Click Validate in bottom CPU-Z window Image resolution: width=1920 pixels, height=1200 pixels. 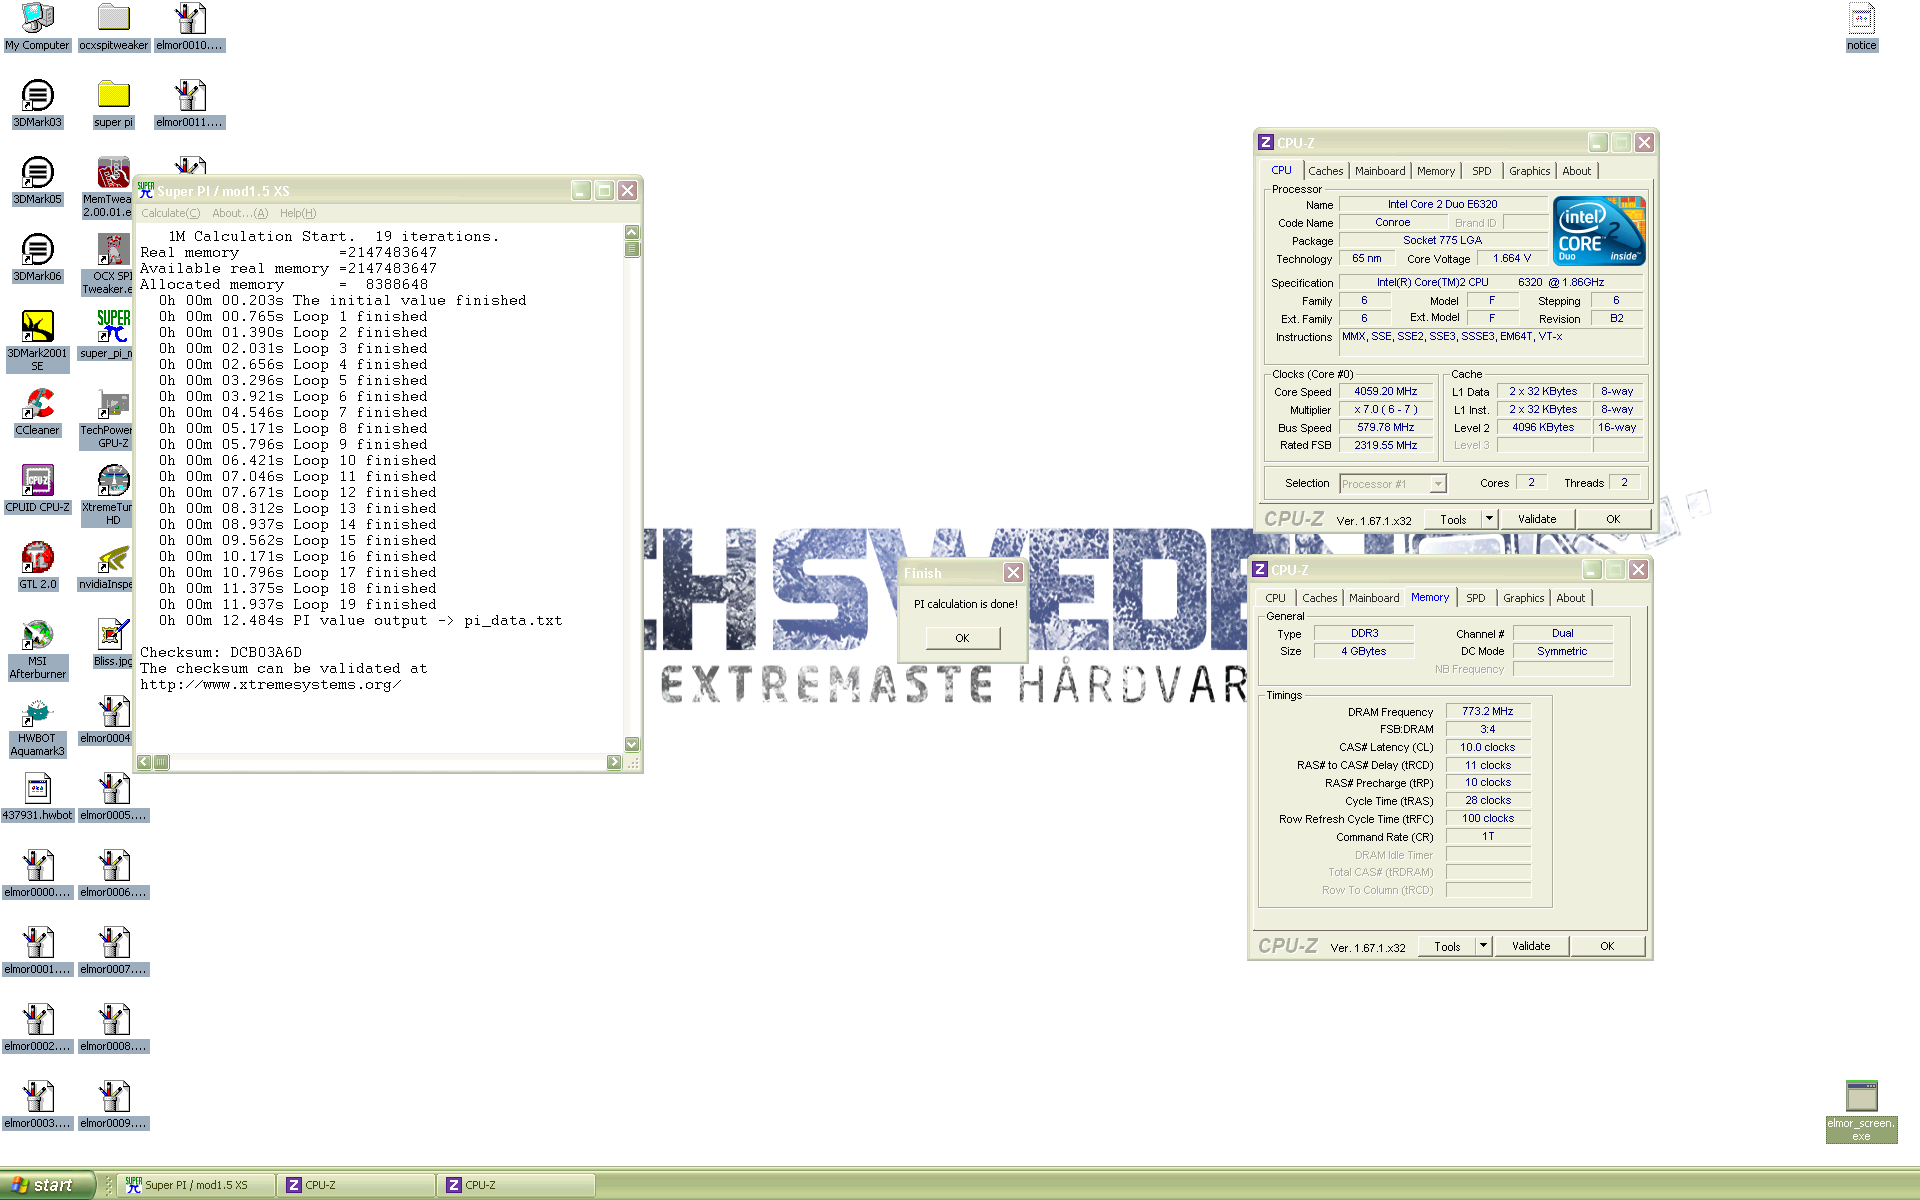[x=1531, y=946]
